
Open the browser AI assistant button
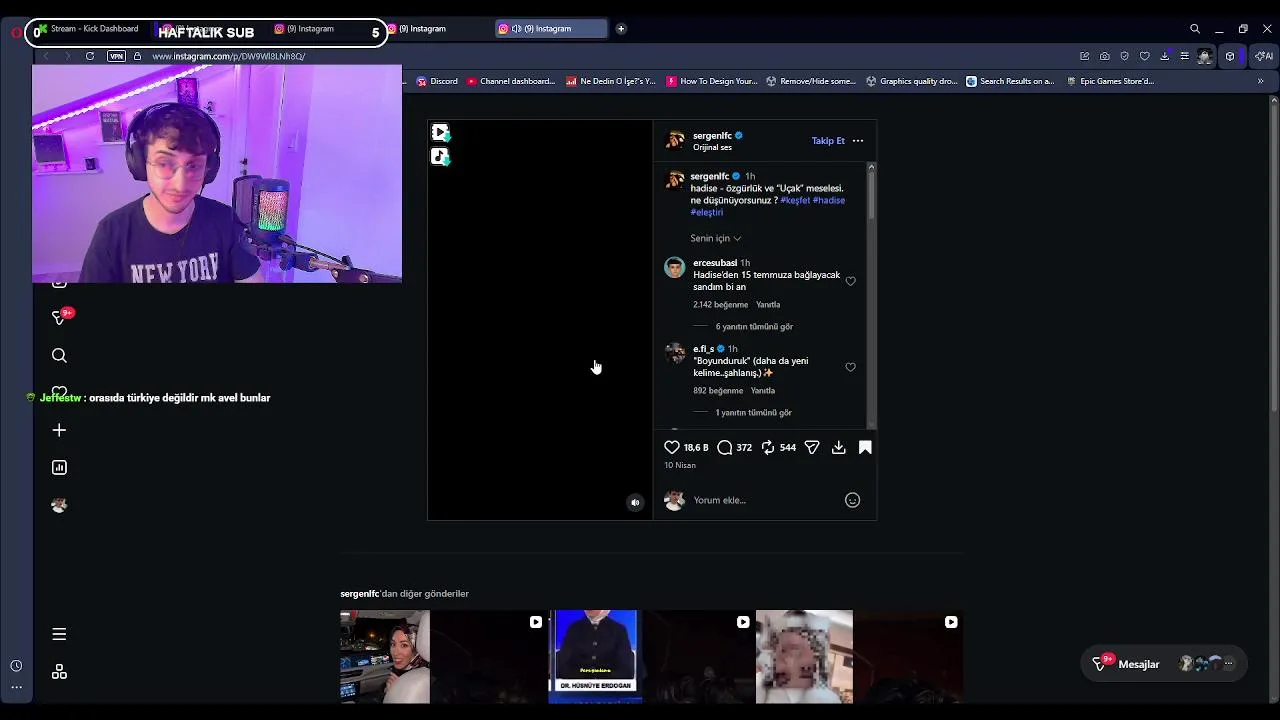[x=1264, y=56]
